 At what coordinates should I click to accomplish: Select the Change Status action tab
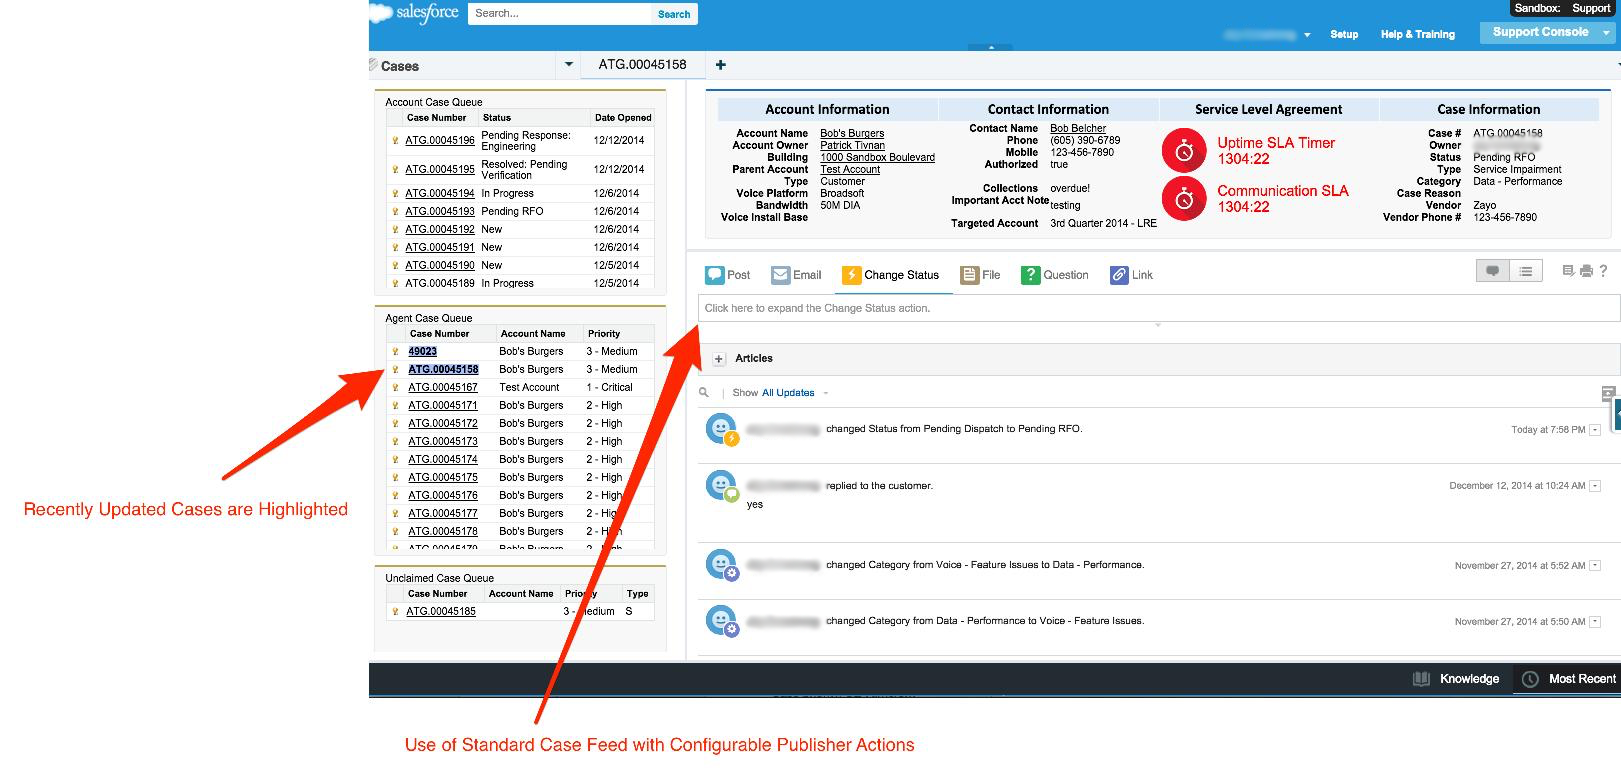point(891,275)
